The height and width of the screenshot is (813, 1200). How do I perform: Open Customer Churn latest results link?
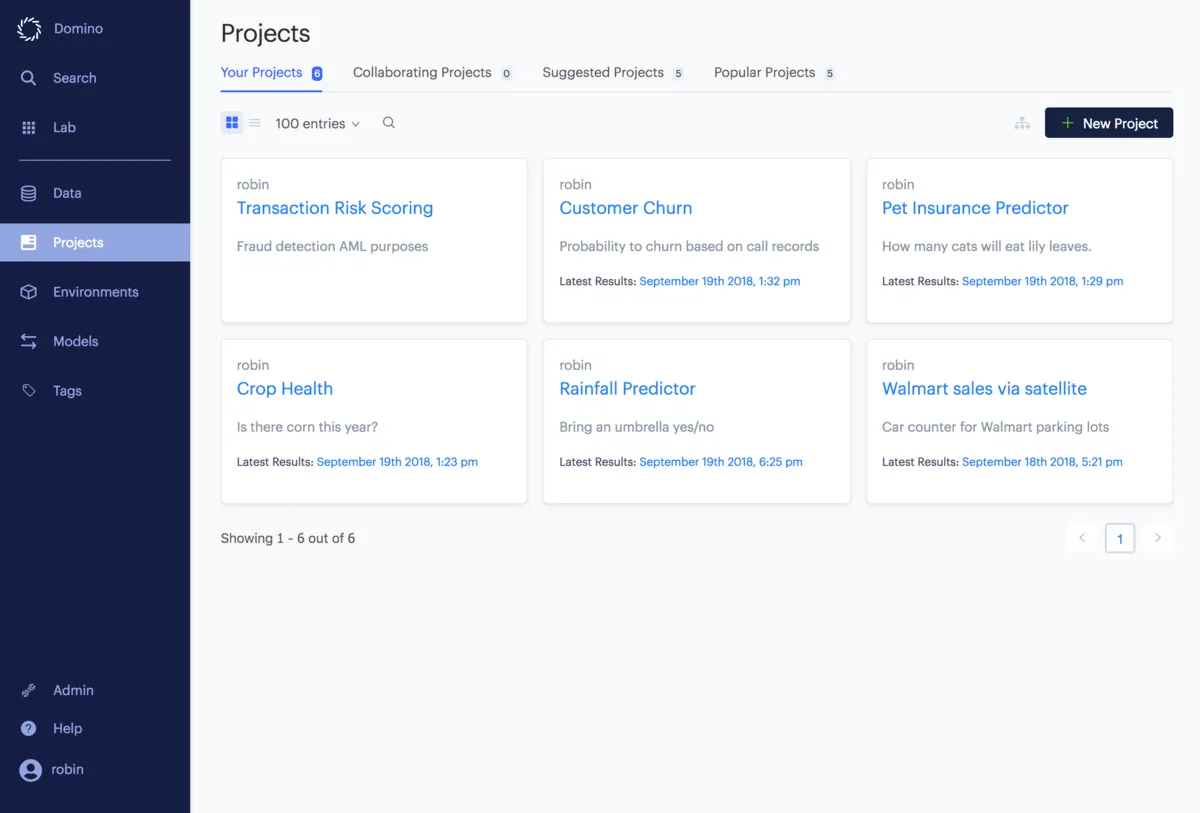(x=719, y=282)
